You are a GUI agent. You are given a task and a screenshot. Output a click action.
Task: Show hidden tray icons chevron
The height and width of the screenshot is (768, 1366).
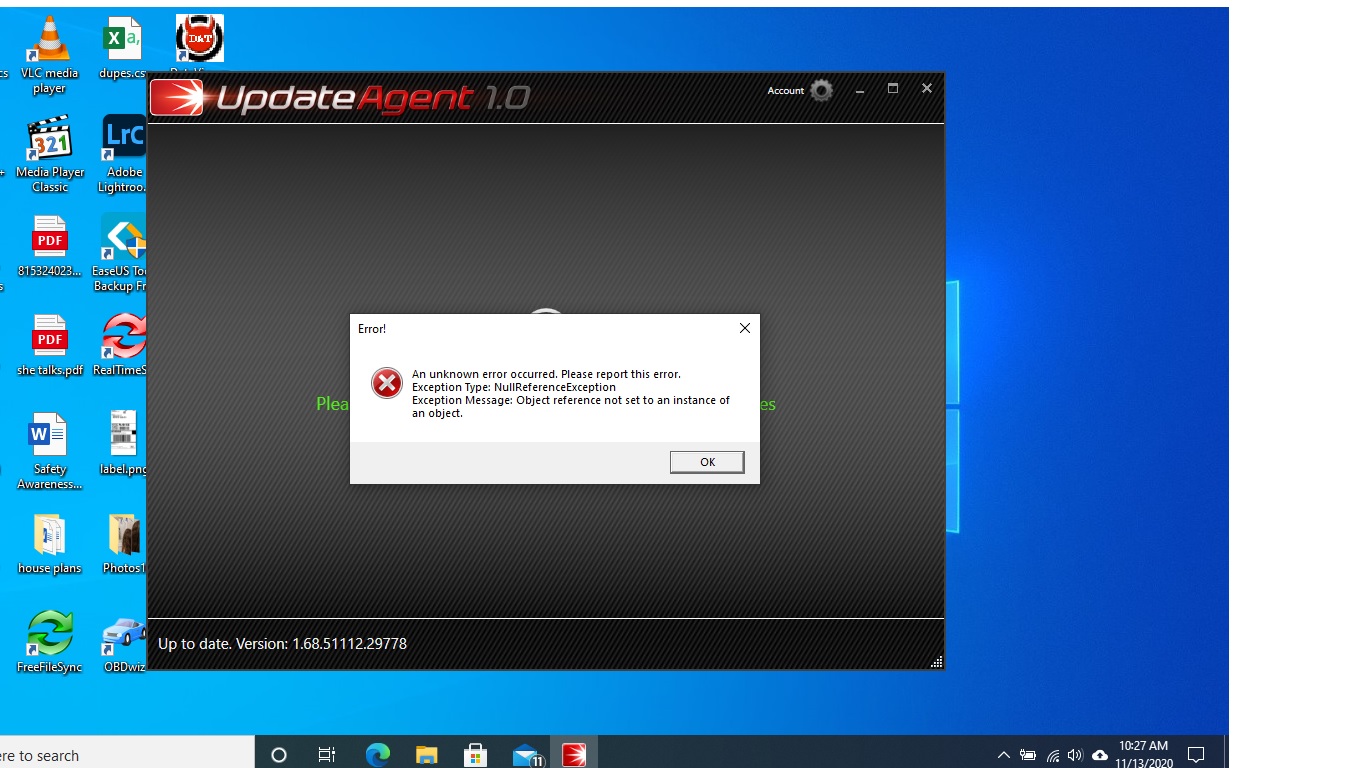(1003, 755)
